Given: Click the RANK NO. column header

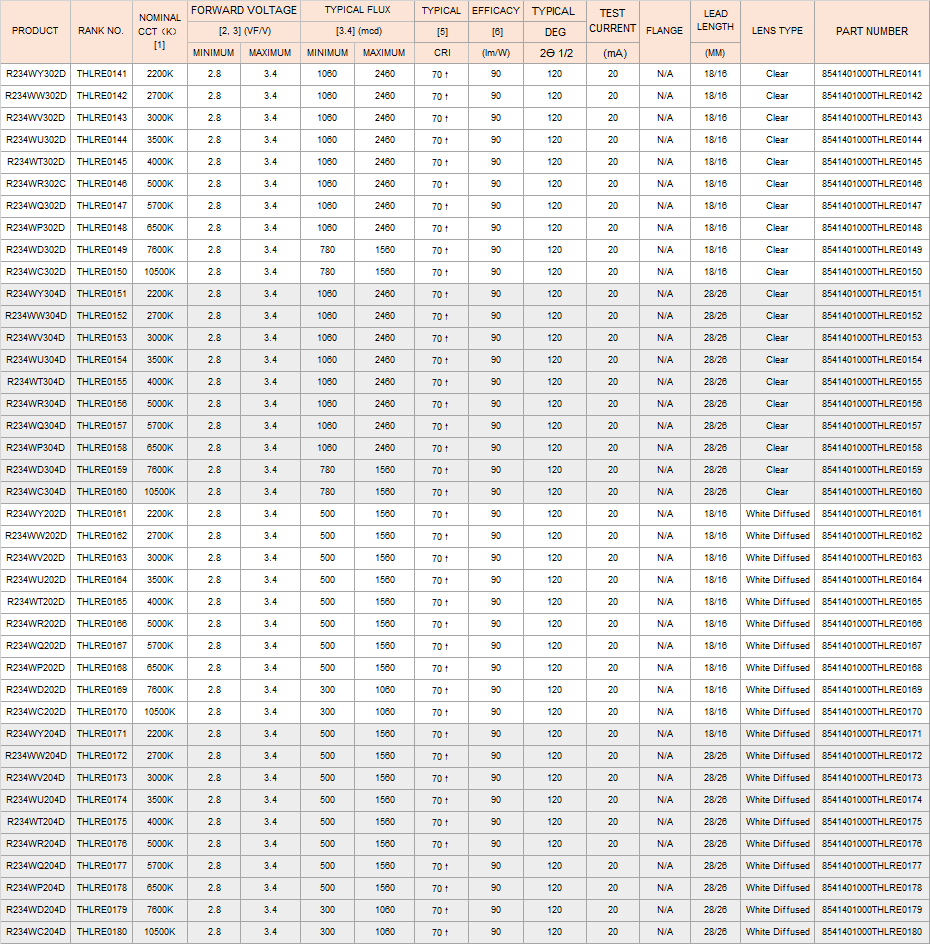Looking at the screenshot, I should click(101, 31).
